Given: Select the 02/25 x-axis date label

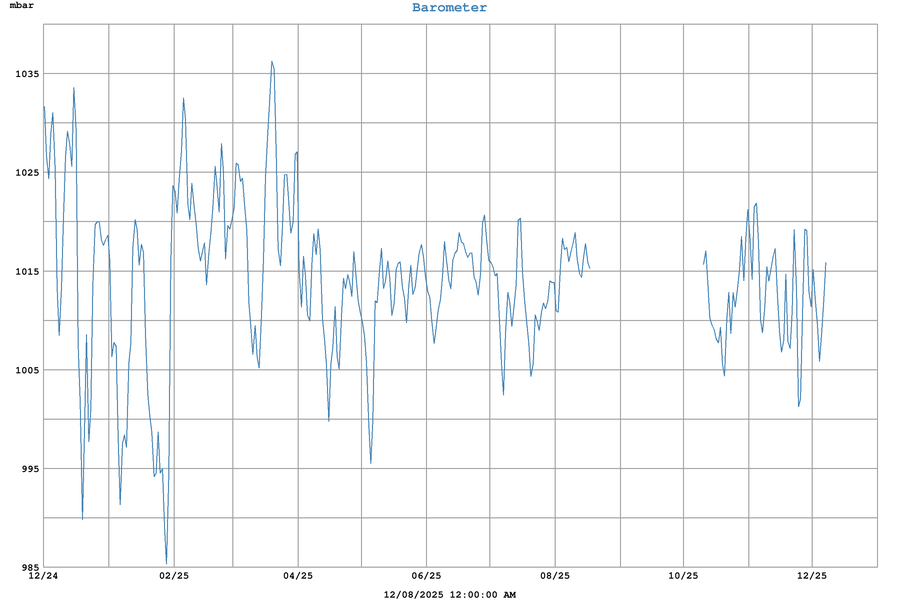Looking at the screenshot, I should 174,576.
